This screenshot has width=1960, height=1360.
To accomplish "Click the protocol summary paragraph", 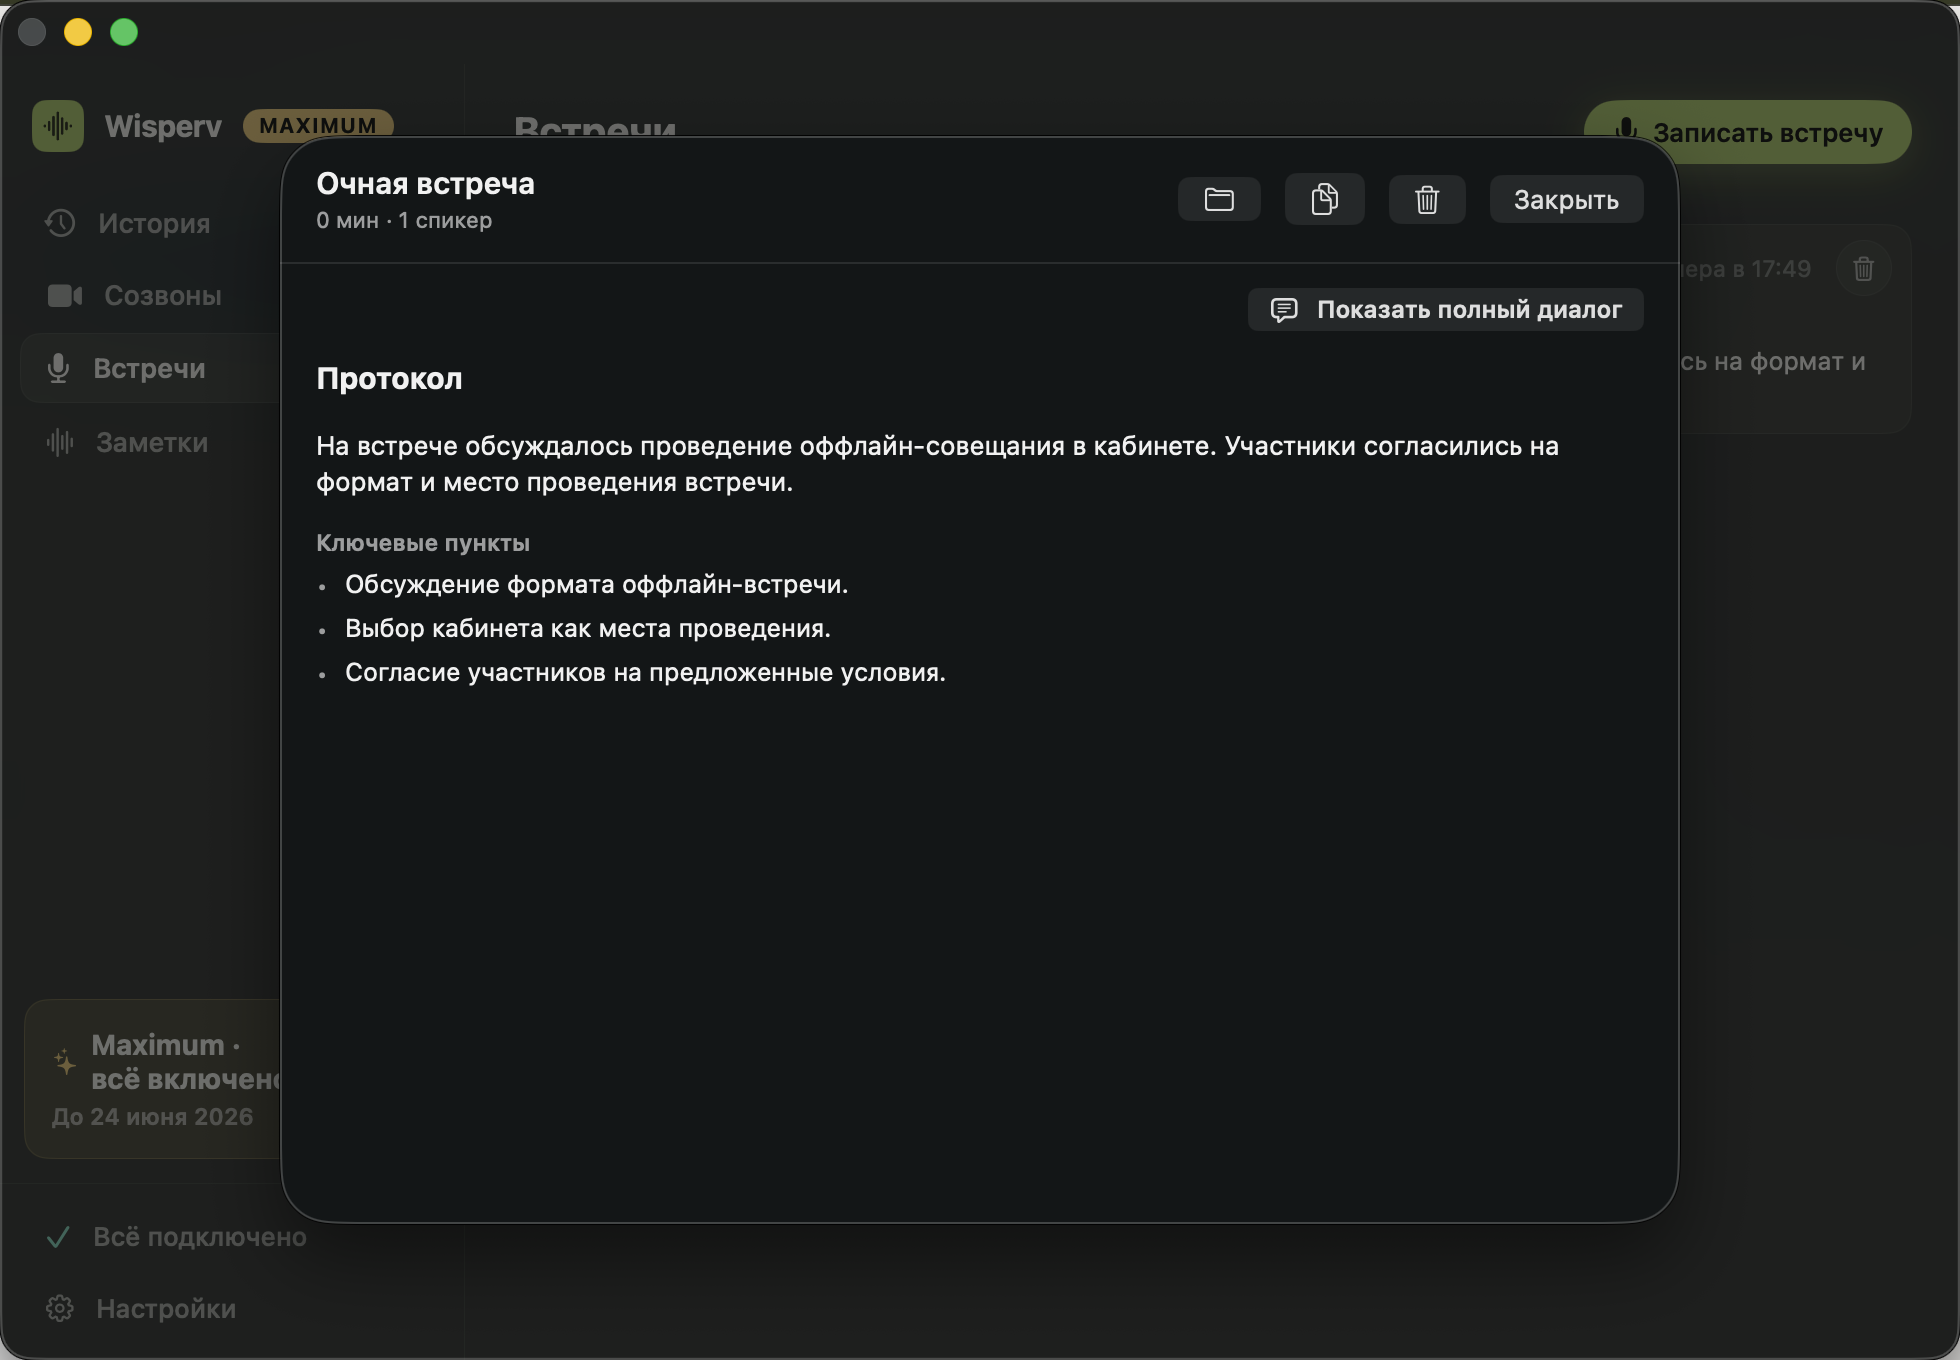I will click(x=937, y=464).
